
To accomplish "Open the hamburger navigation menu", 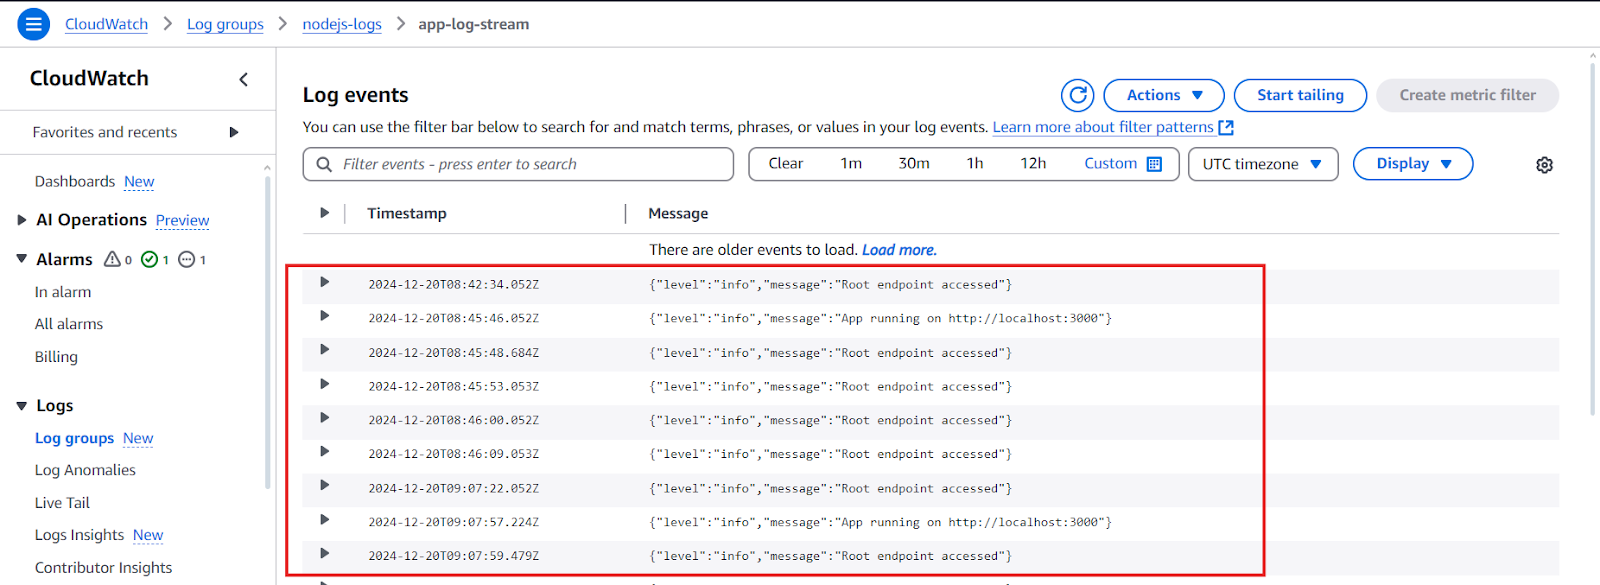I will (x=34, y=24).
